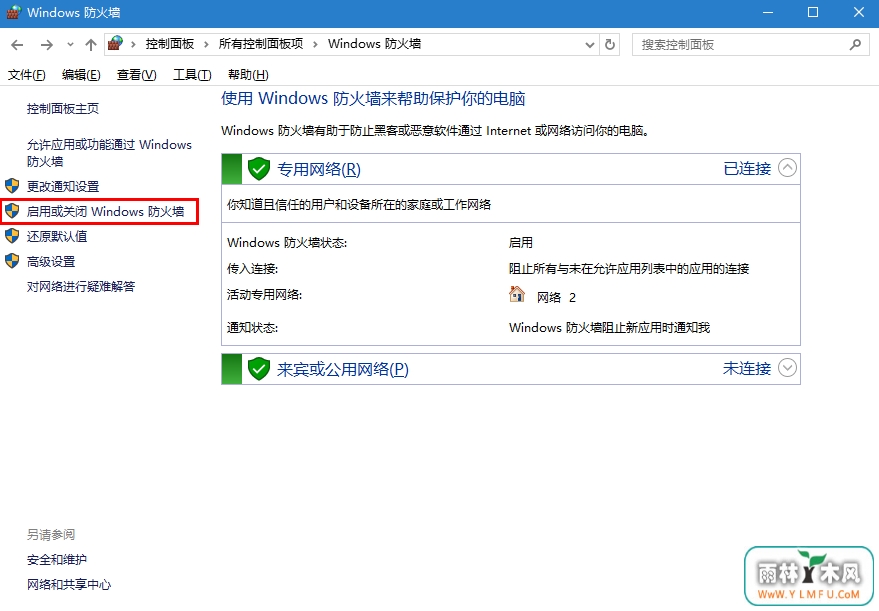The image size is (879, 611).
Task: Click the 活动专用网络: label
Action: [264, 294]
